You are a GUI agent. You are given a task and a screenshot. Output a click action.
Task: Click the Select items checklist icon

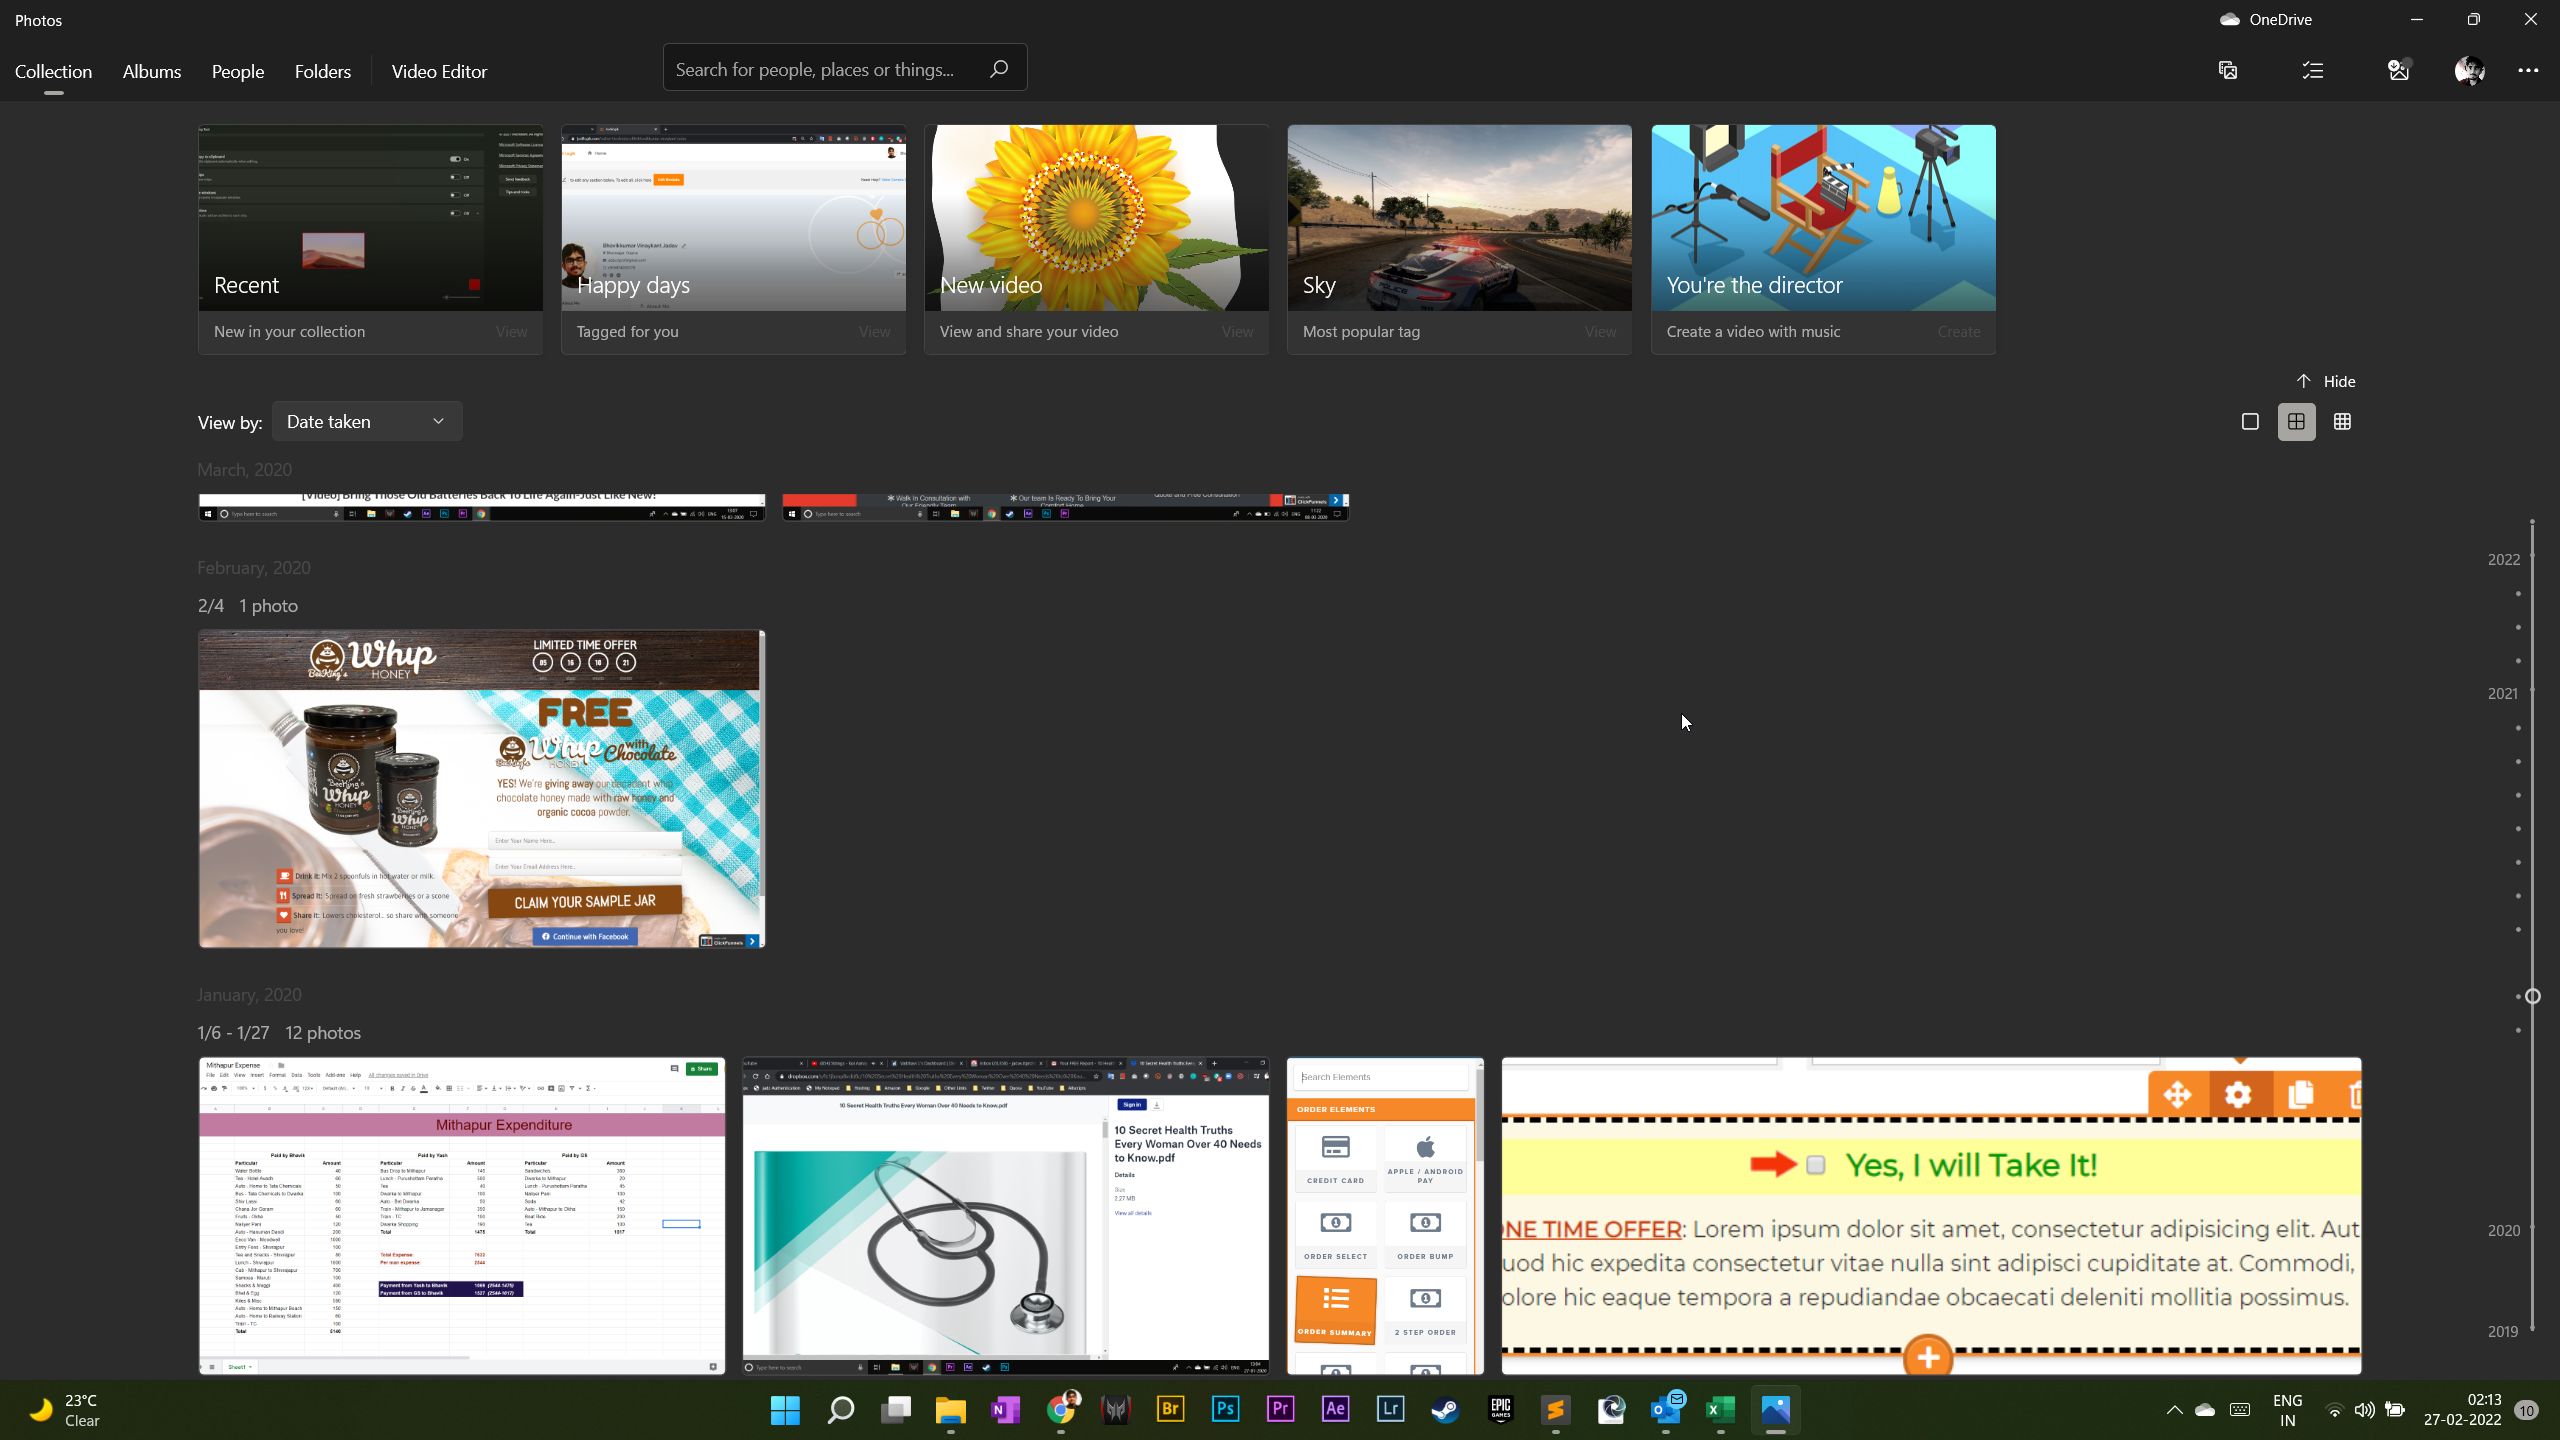coord(2313,70)
